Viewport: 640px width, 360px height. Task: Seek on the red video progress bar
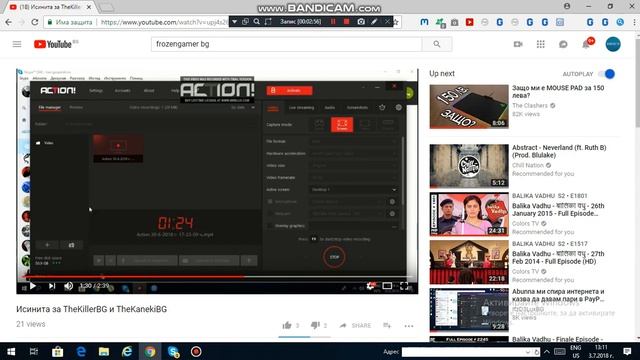coord(217,277)
